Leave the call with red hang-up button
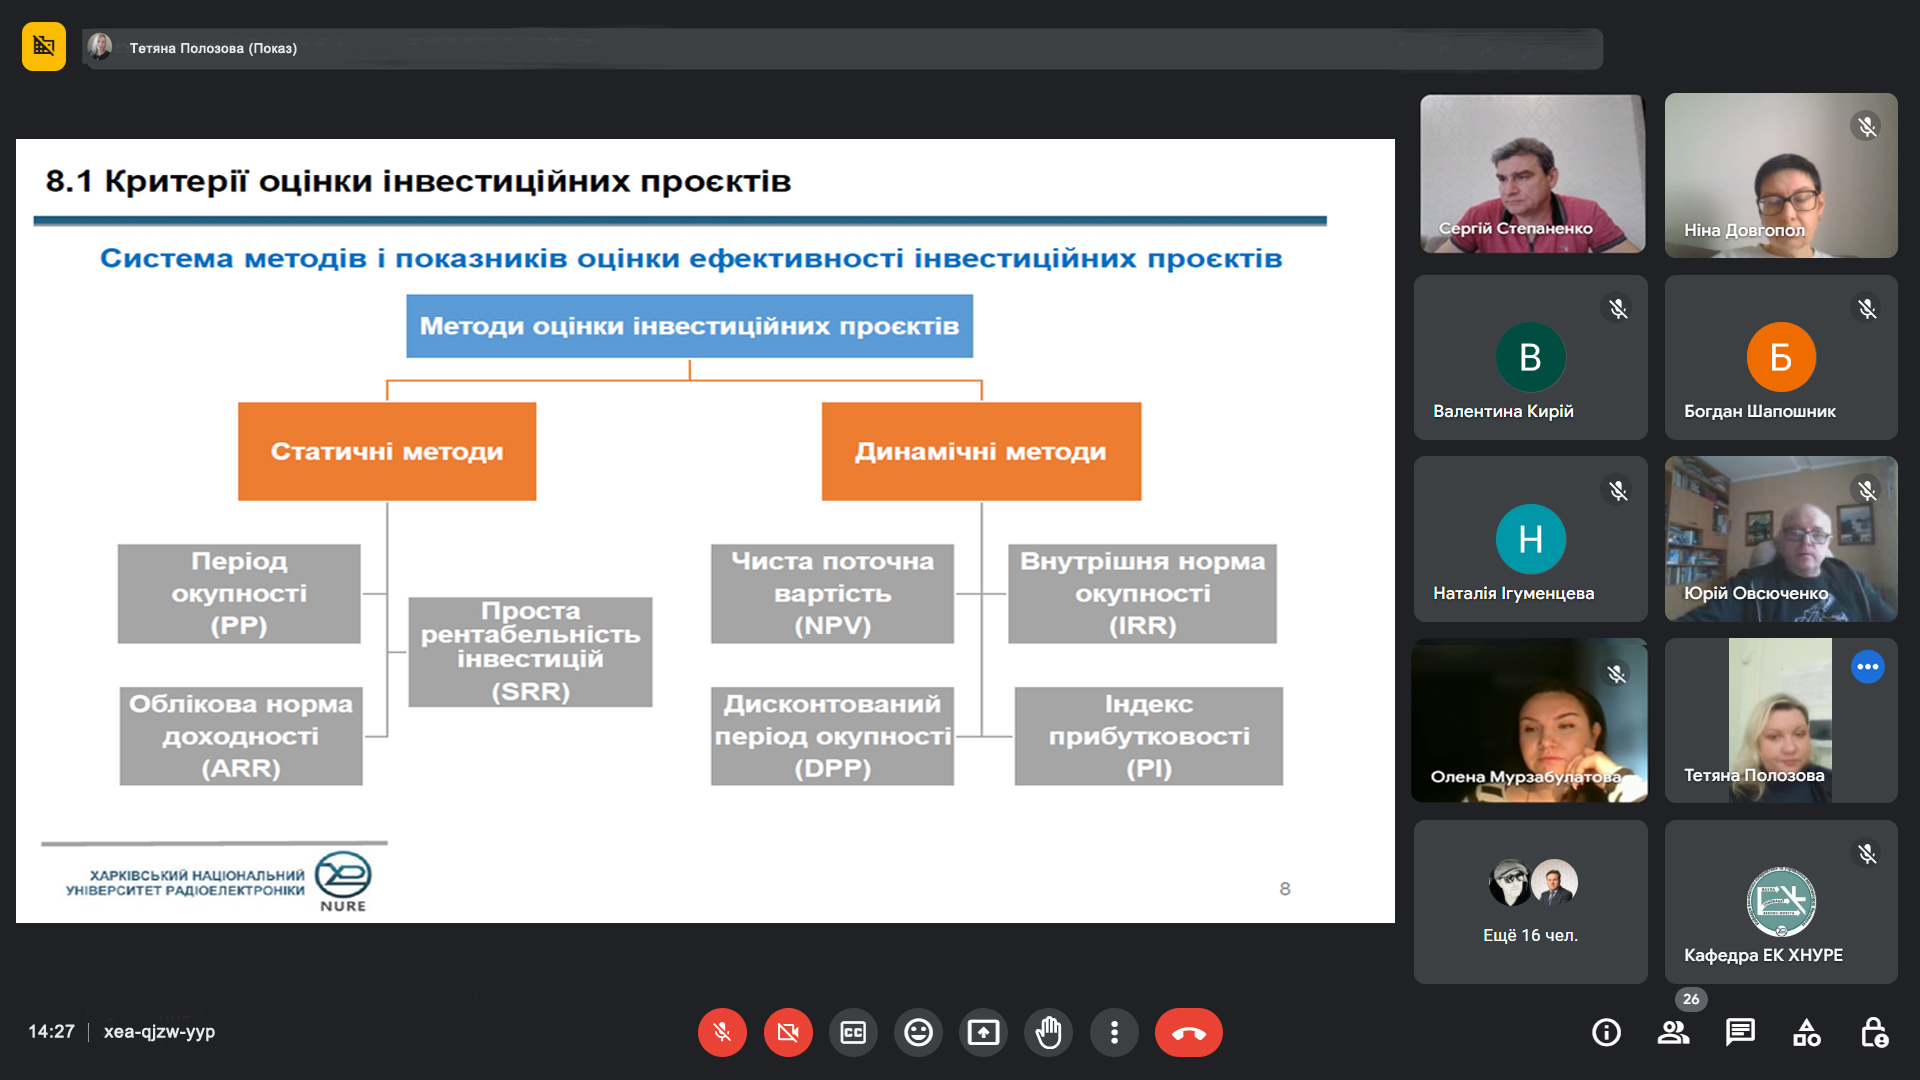Screen dimensions: 1920x1080 [1188, 1032]
